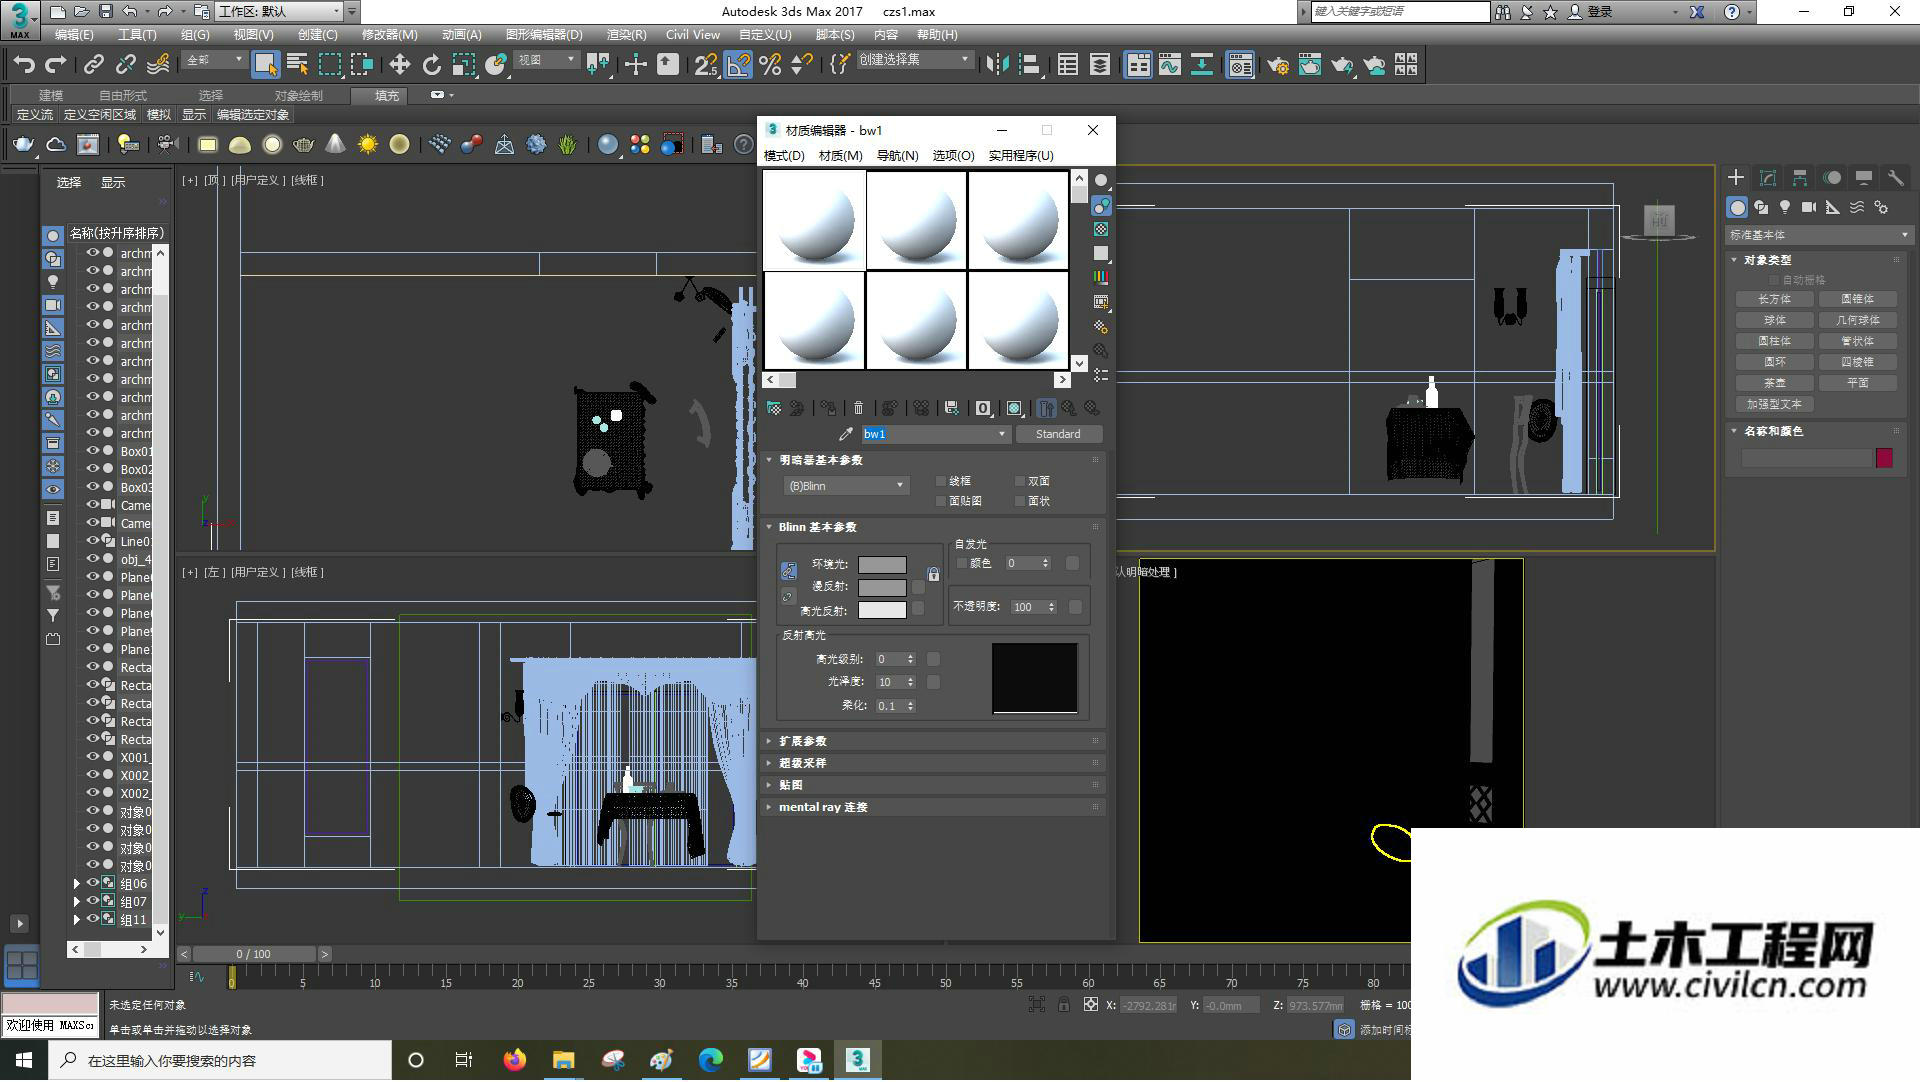Click the Windows Start button

(x=24, y=1060)
